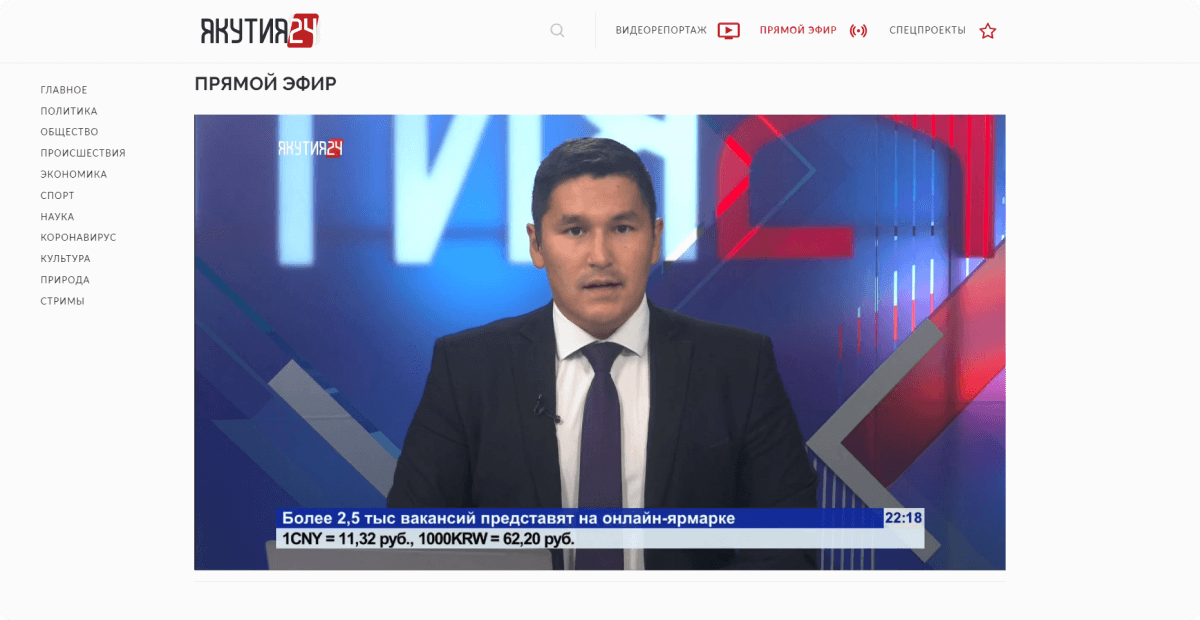Click the currency rates ticker line
Image resolution: width=1200 pixels, height=620 pixels.
click(428, 539)
